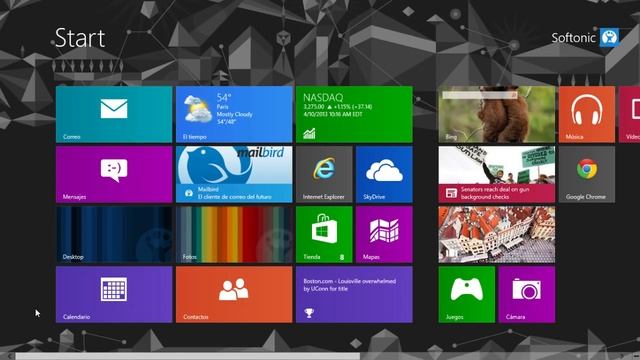Open Senators gun background checks news tile
Image resolution: width=640 pixels, height=360 pixels.
click(497, 174)
